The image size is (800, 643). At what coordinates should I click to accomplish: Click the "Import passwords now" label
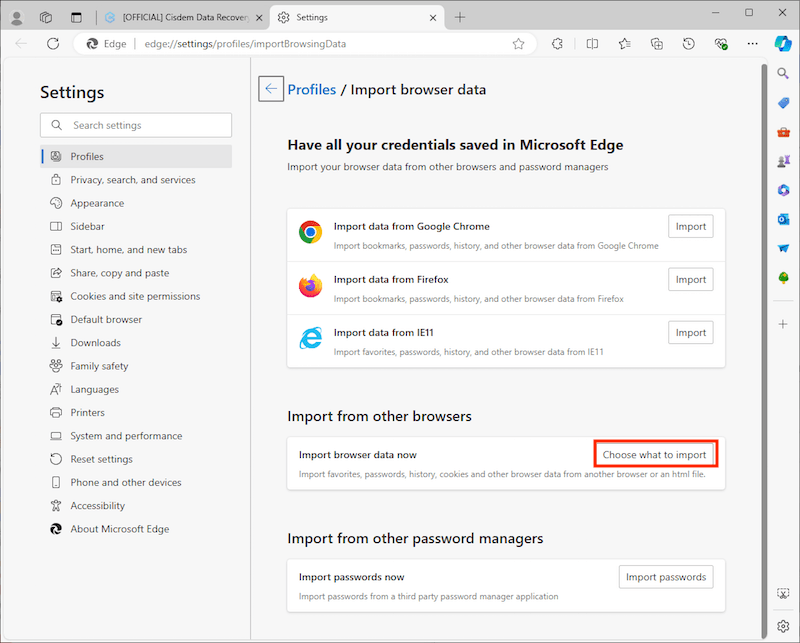coord(352,577)
